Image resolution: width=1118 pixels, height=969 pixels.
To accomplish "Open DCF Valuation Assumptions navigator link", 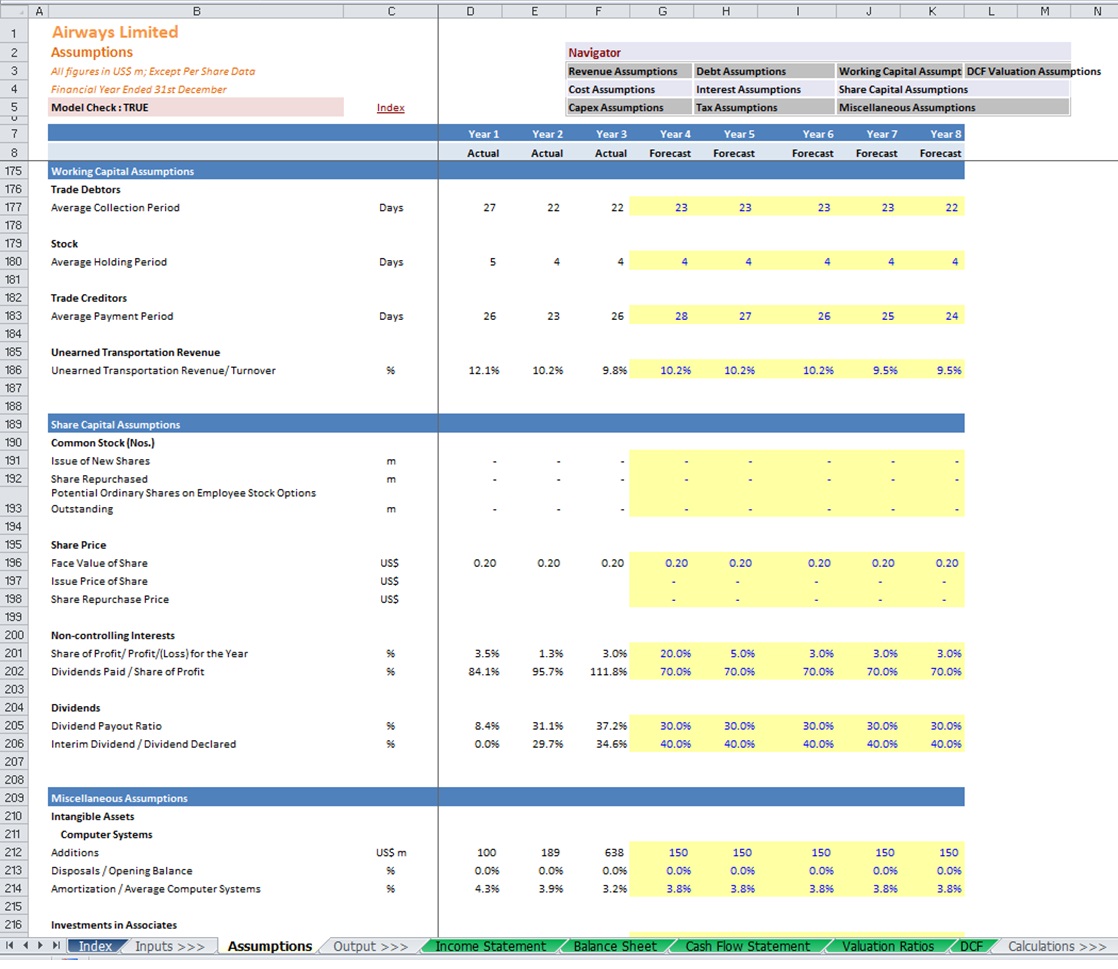I will coord(1034,72).
